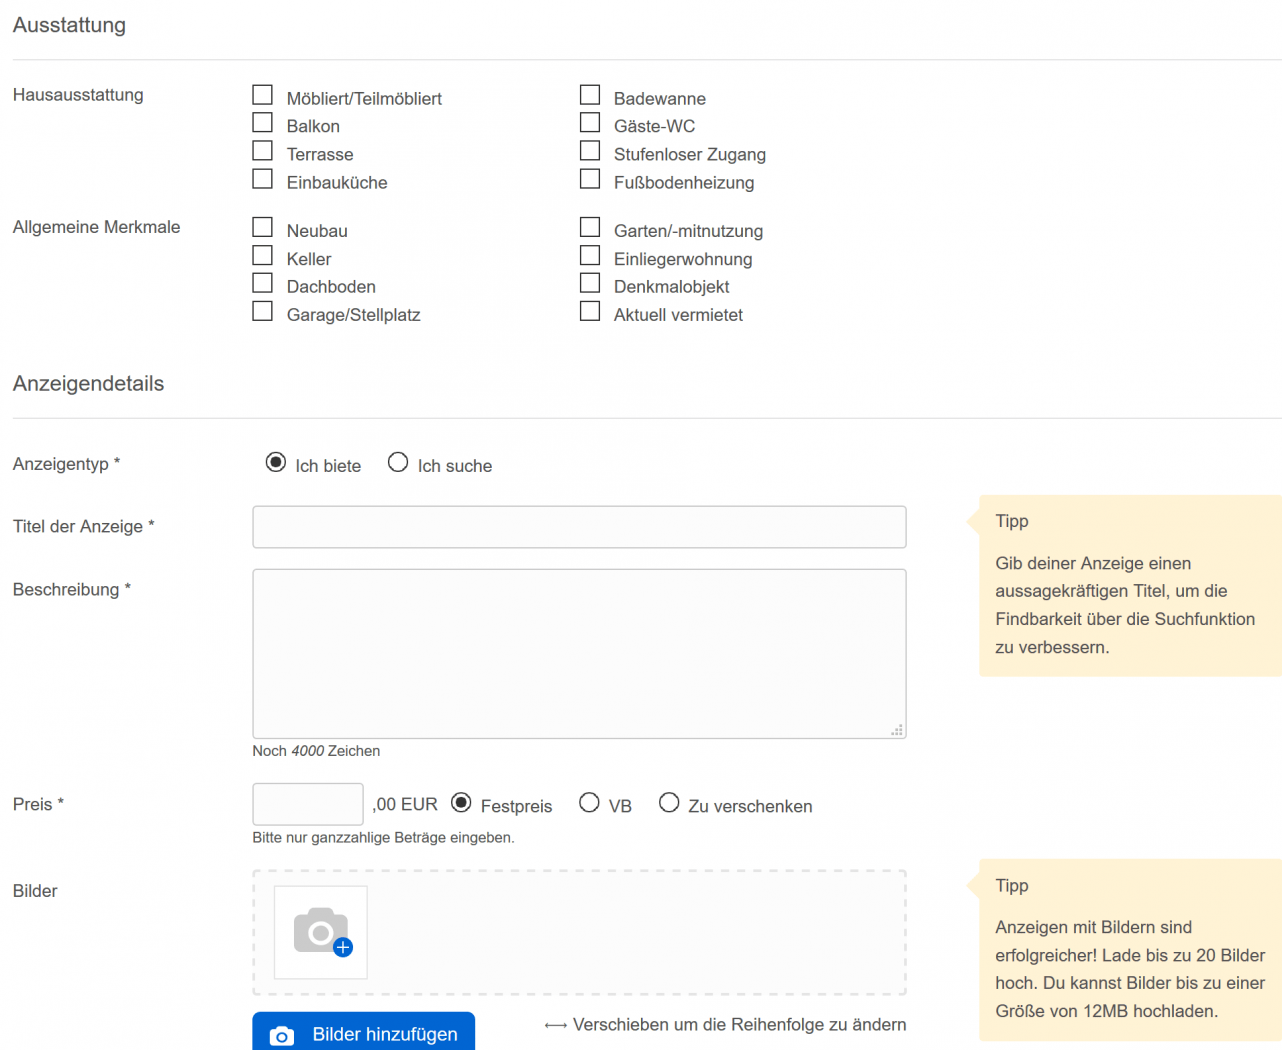The height and width of the screenshot is (1050, 1282).
Task: Tick the Neubau checkbox
Action: point(263,227)
